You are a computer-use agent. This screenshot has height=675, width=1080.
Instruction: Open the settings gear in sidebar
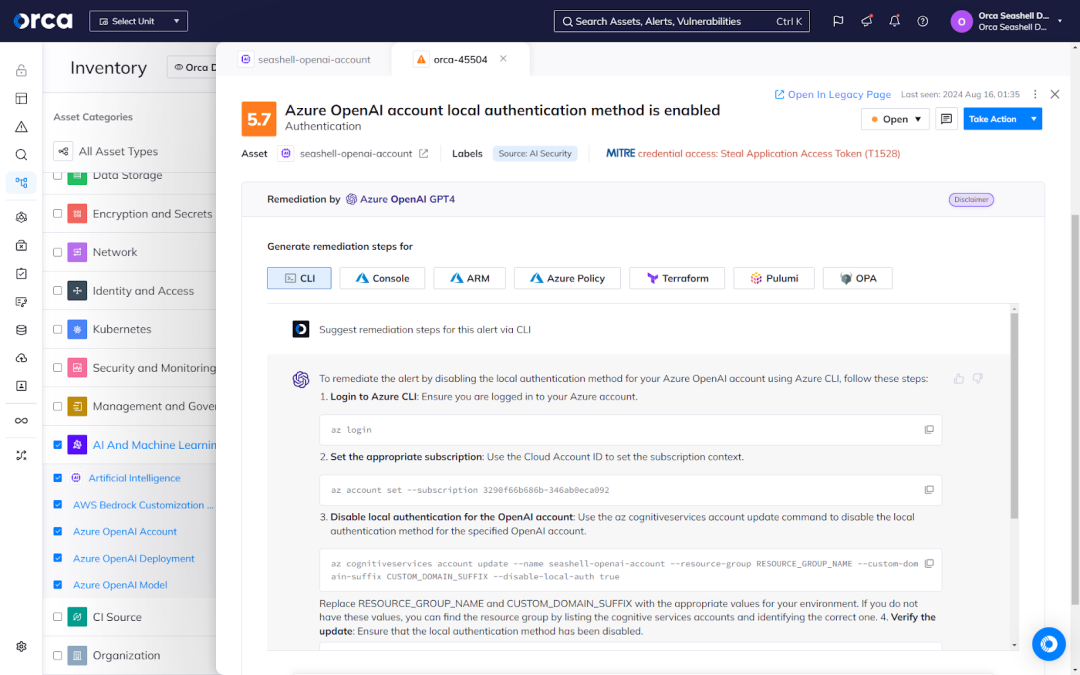click(21, 647)
